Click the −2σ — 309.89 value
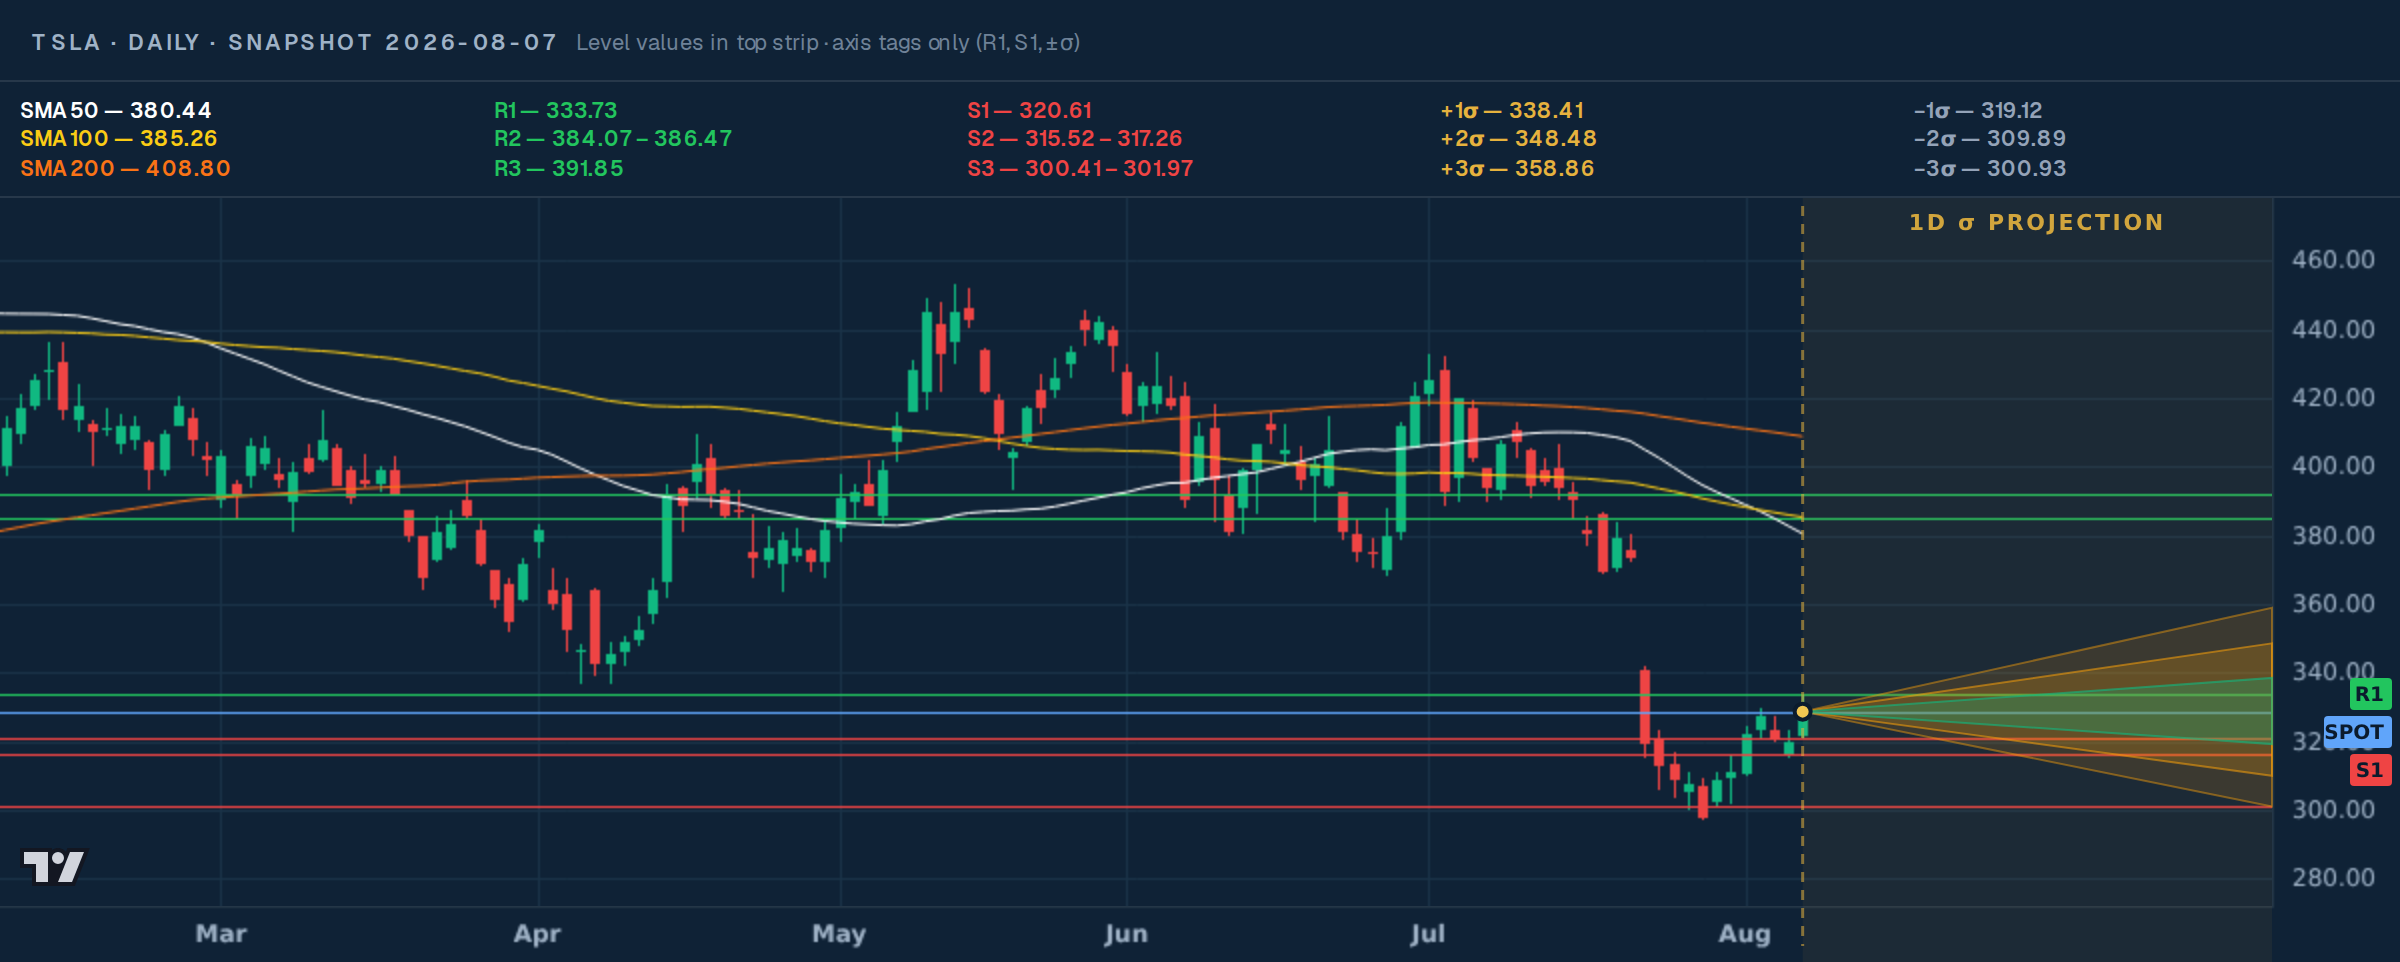Viewport: 2400px width, 962px height. (1989, 138)
